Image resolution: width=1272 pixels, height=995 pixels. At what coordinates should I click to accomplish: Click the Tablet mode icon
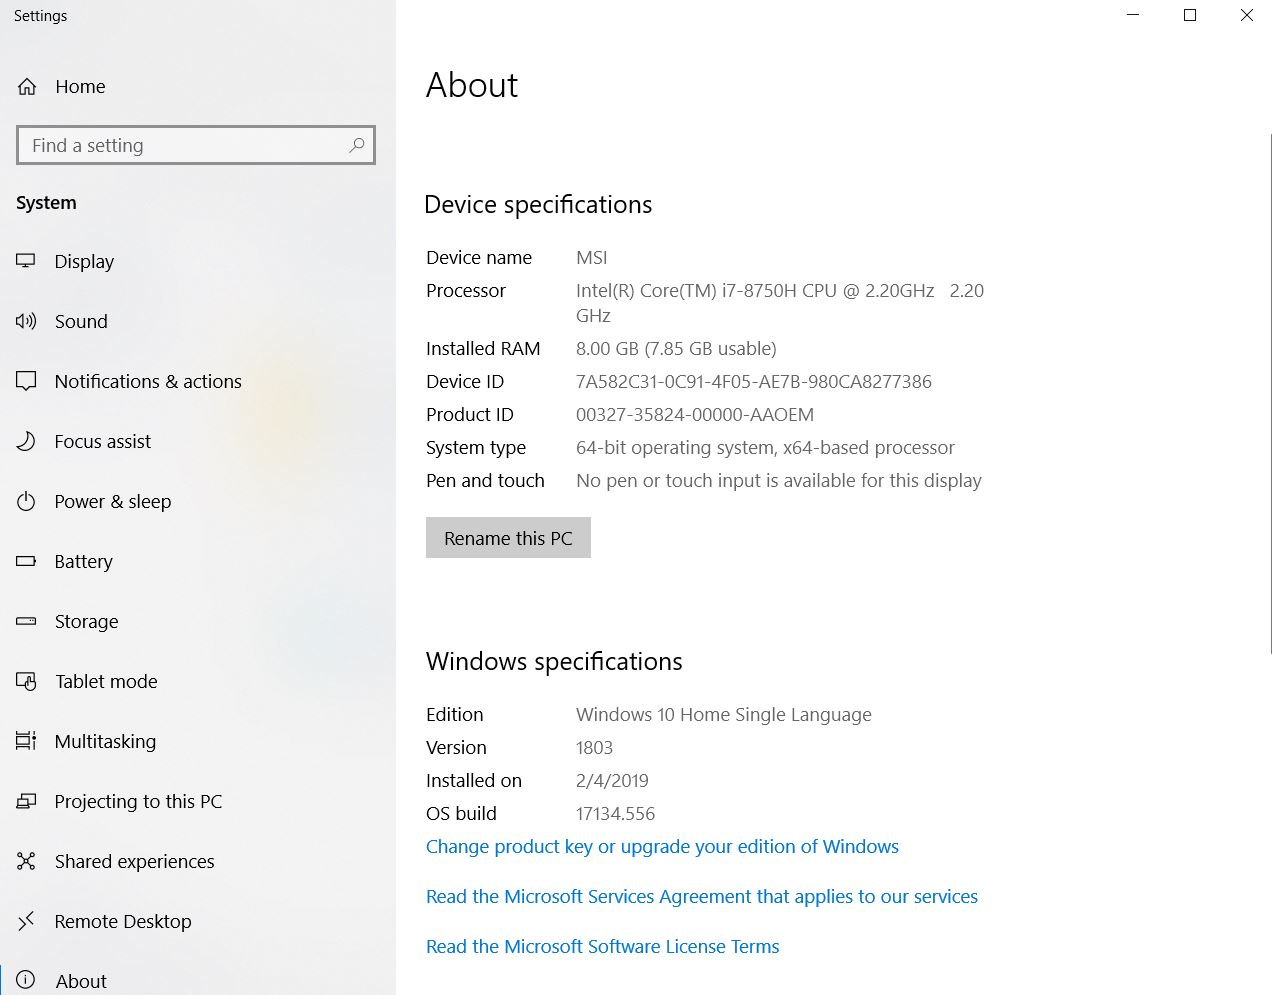(26, 681)
